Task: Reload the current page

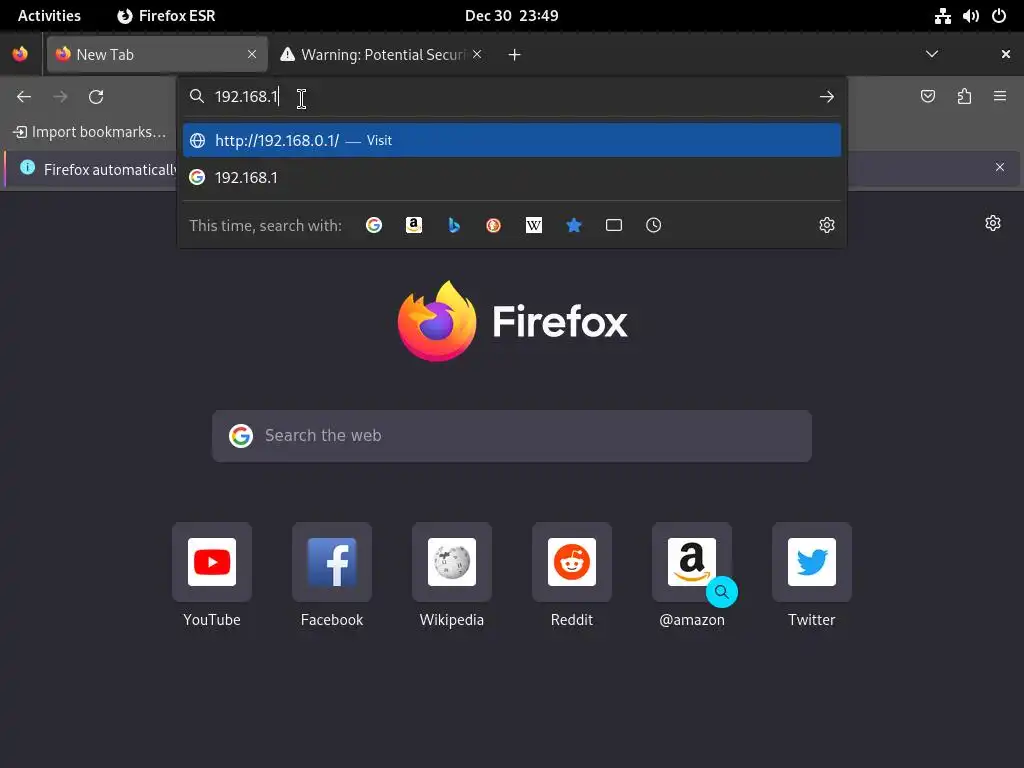Action: point(96,97)
